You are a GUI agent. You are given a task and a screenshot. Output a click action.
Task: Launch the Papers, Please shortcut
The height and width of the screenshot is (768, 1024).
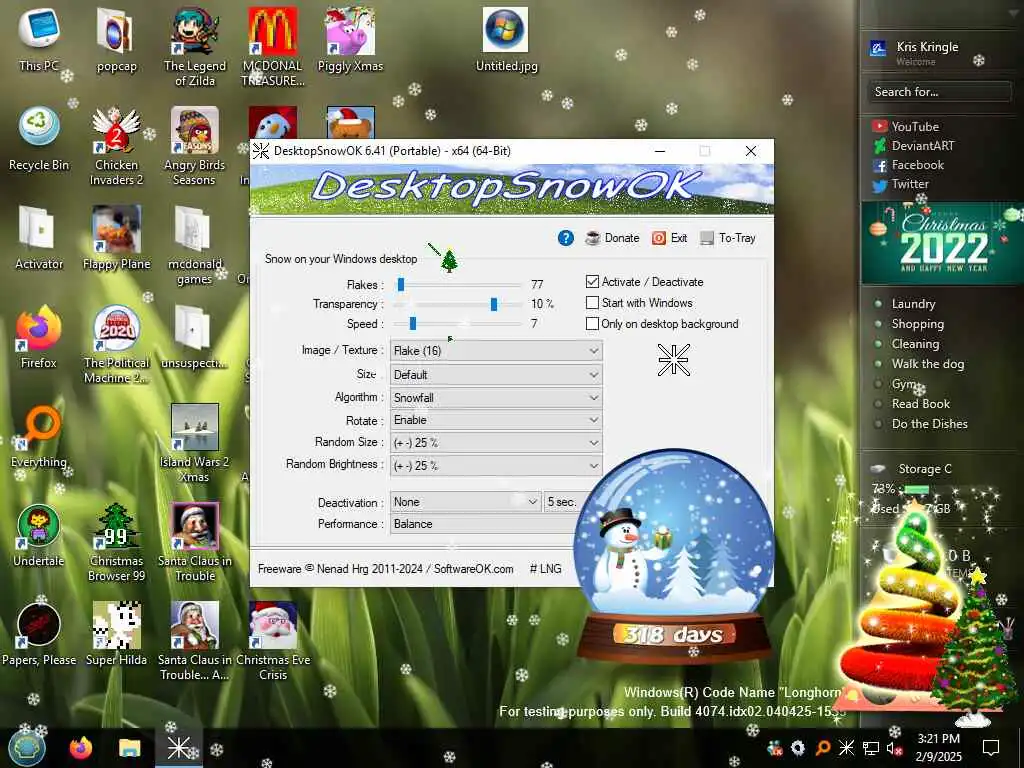click(x=39, y=635)
